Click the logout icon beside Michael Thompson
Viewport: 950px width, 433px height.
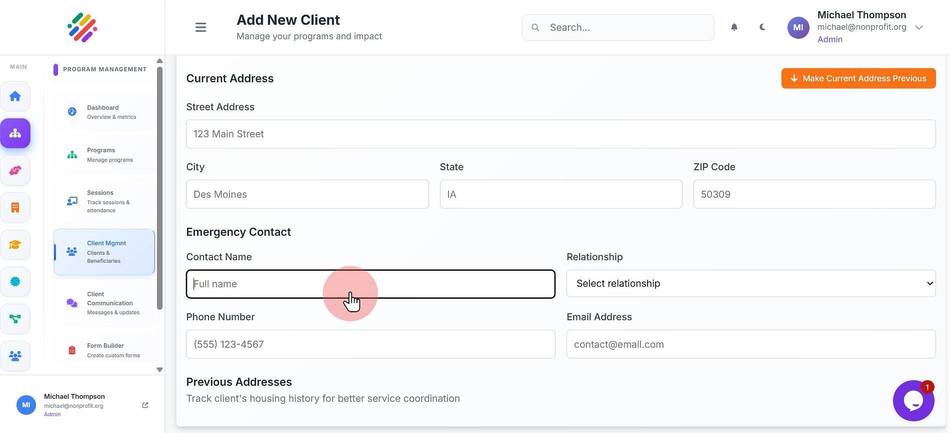(x=145, y=405)
